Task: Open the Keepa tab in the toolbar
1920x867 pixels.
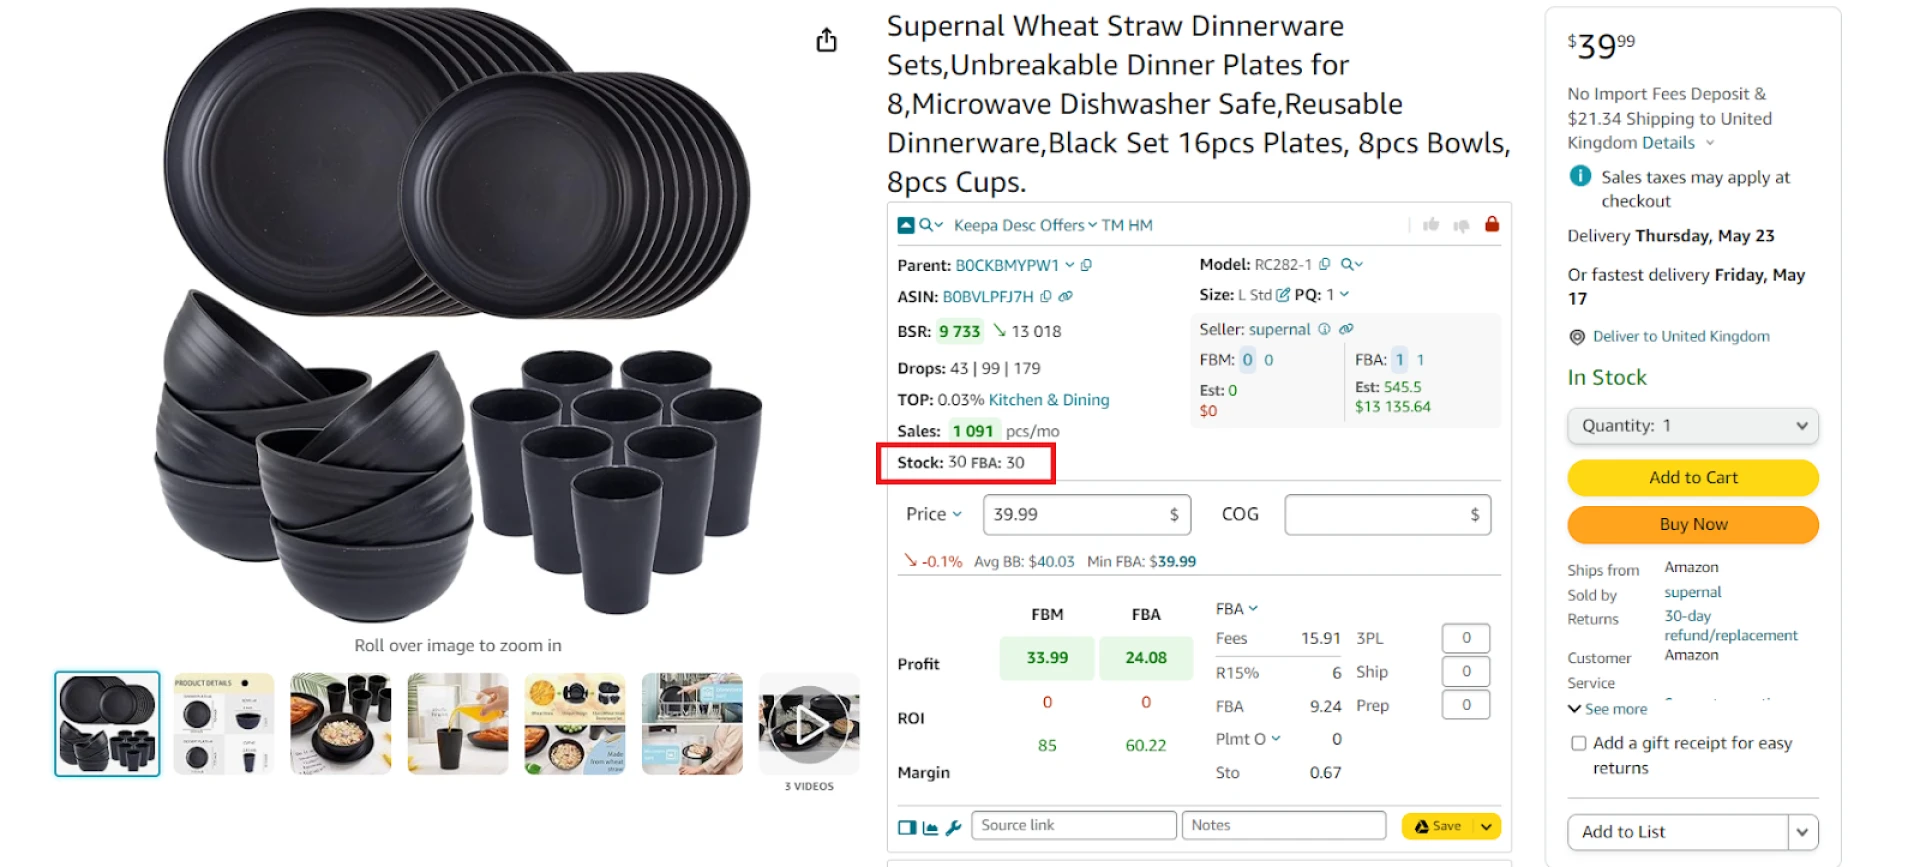Action: coord(976,225)
